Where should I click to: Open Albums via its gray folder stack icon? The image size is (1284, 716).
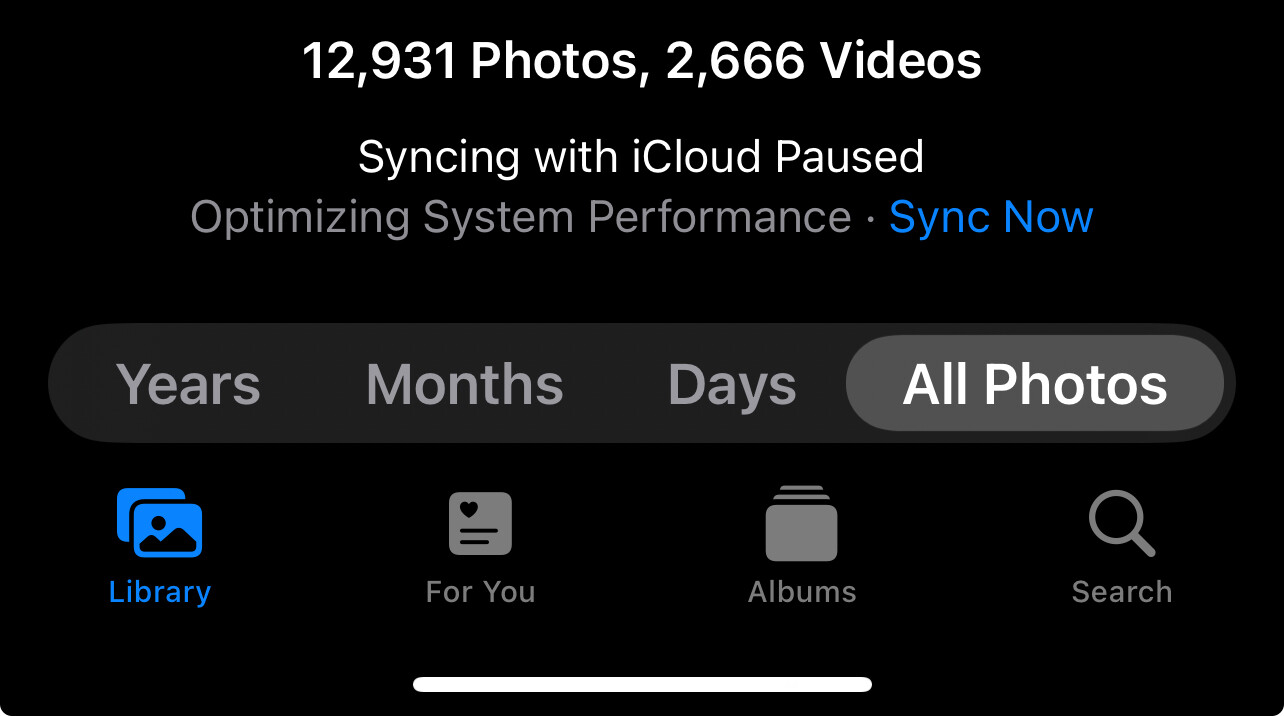[801, 521]
